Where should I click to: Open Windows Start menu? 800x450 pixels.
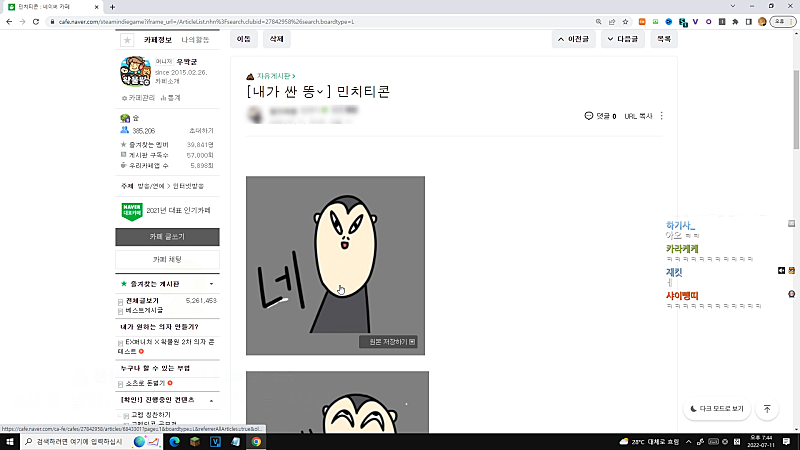point(10,442)
